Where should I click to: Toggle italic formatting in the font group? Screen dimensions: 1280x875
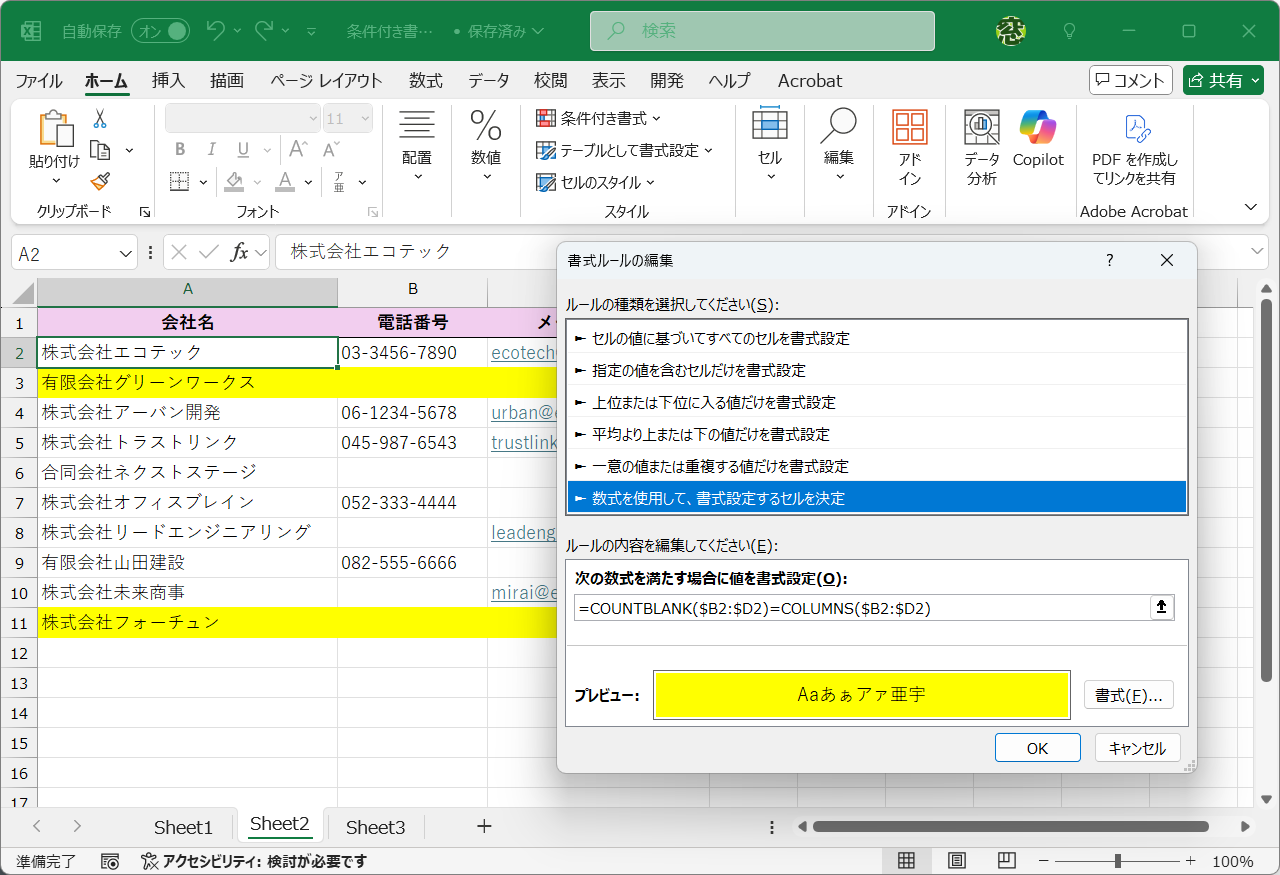click(211, 149)
